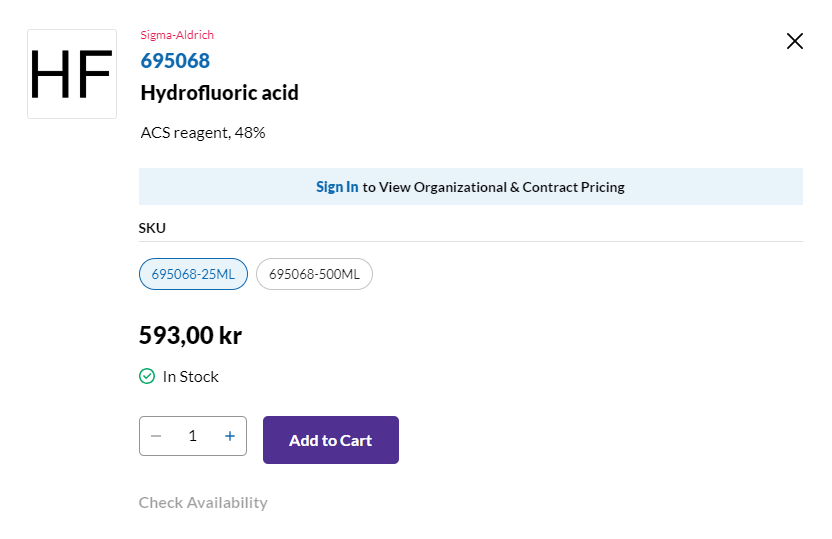This screenshot has width=832, height=539.
Task: Click the ACS reagent, 48% description
Action: (x=203, y=132)
